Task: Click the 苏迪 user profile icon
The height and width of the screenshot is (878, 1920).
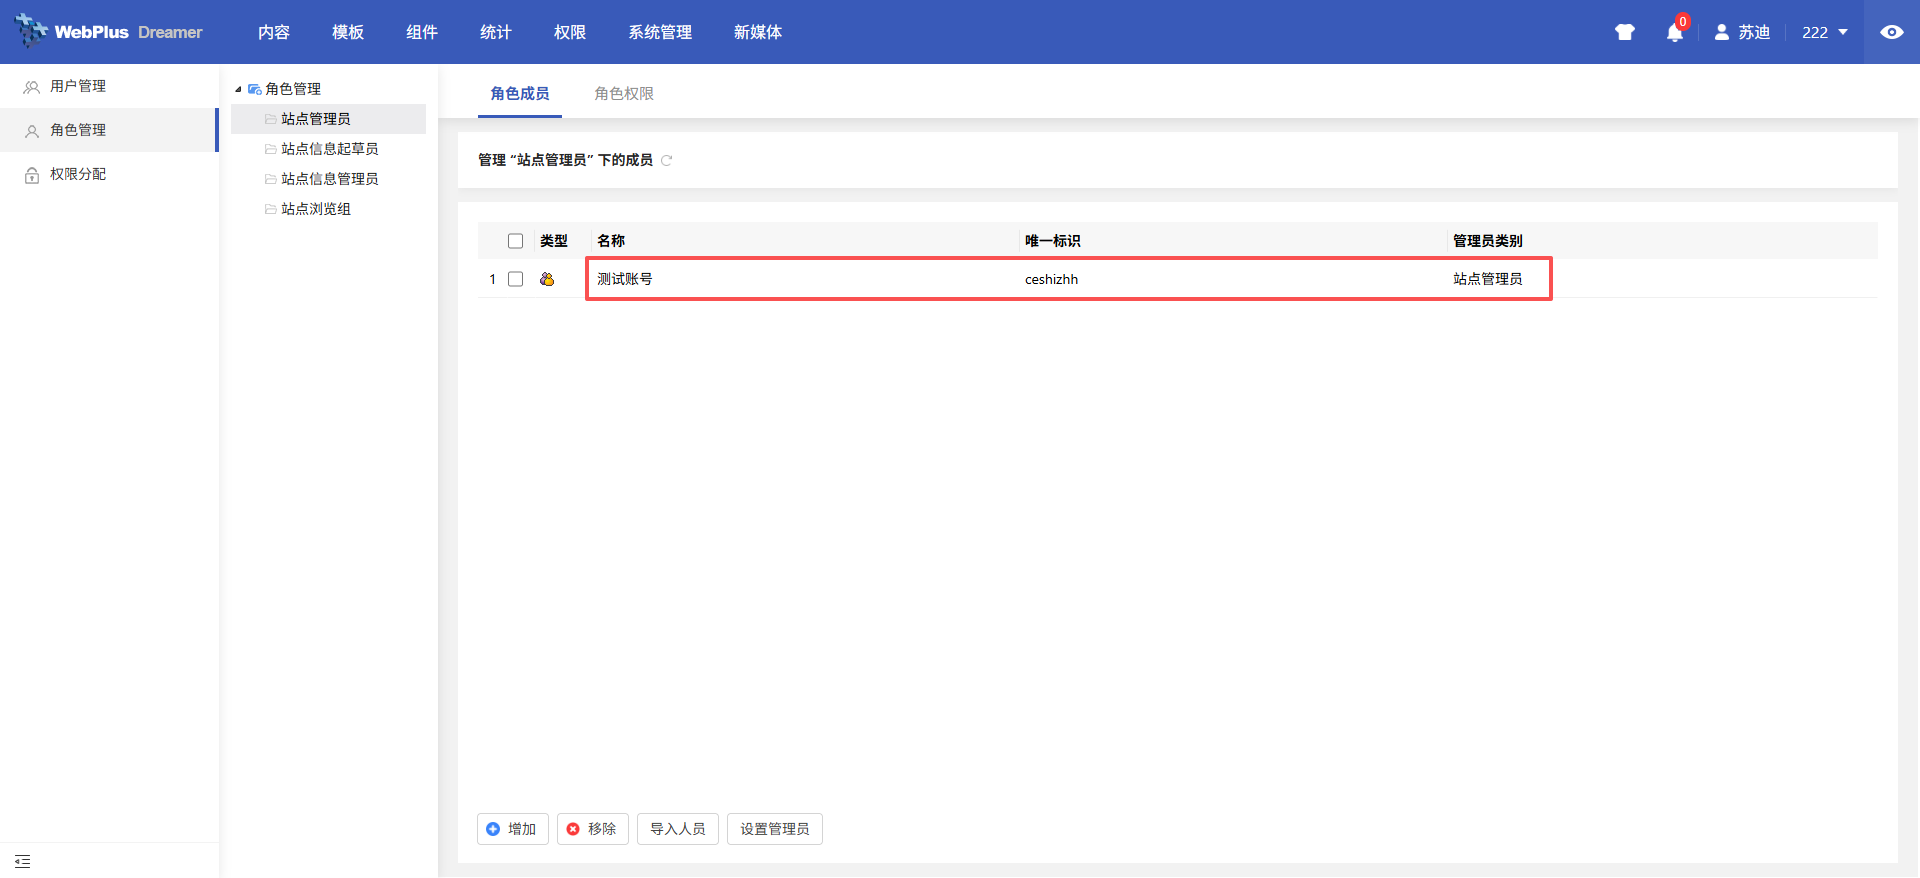Action: click(1722, 32)
